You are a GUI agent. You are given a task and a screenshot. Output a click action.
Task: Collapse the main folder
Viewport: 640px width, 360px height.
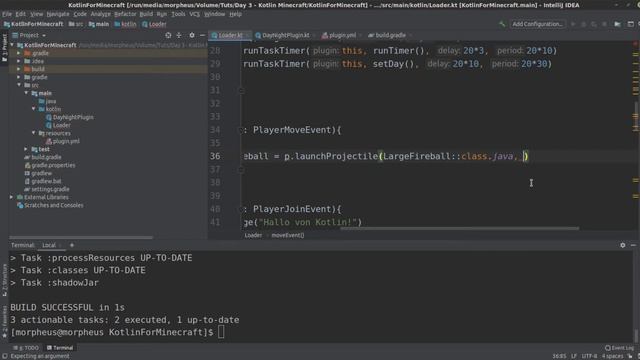coord(27,93)
